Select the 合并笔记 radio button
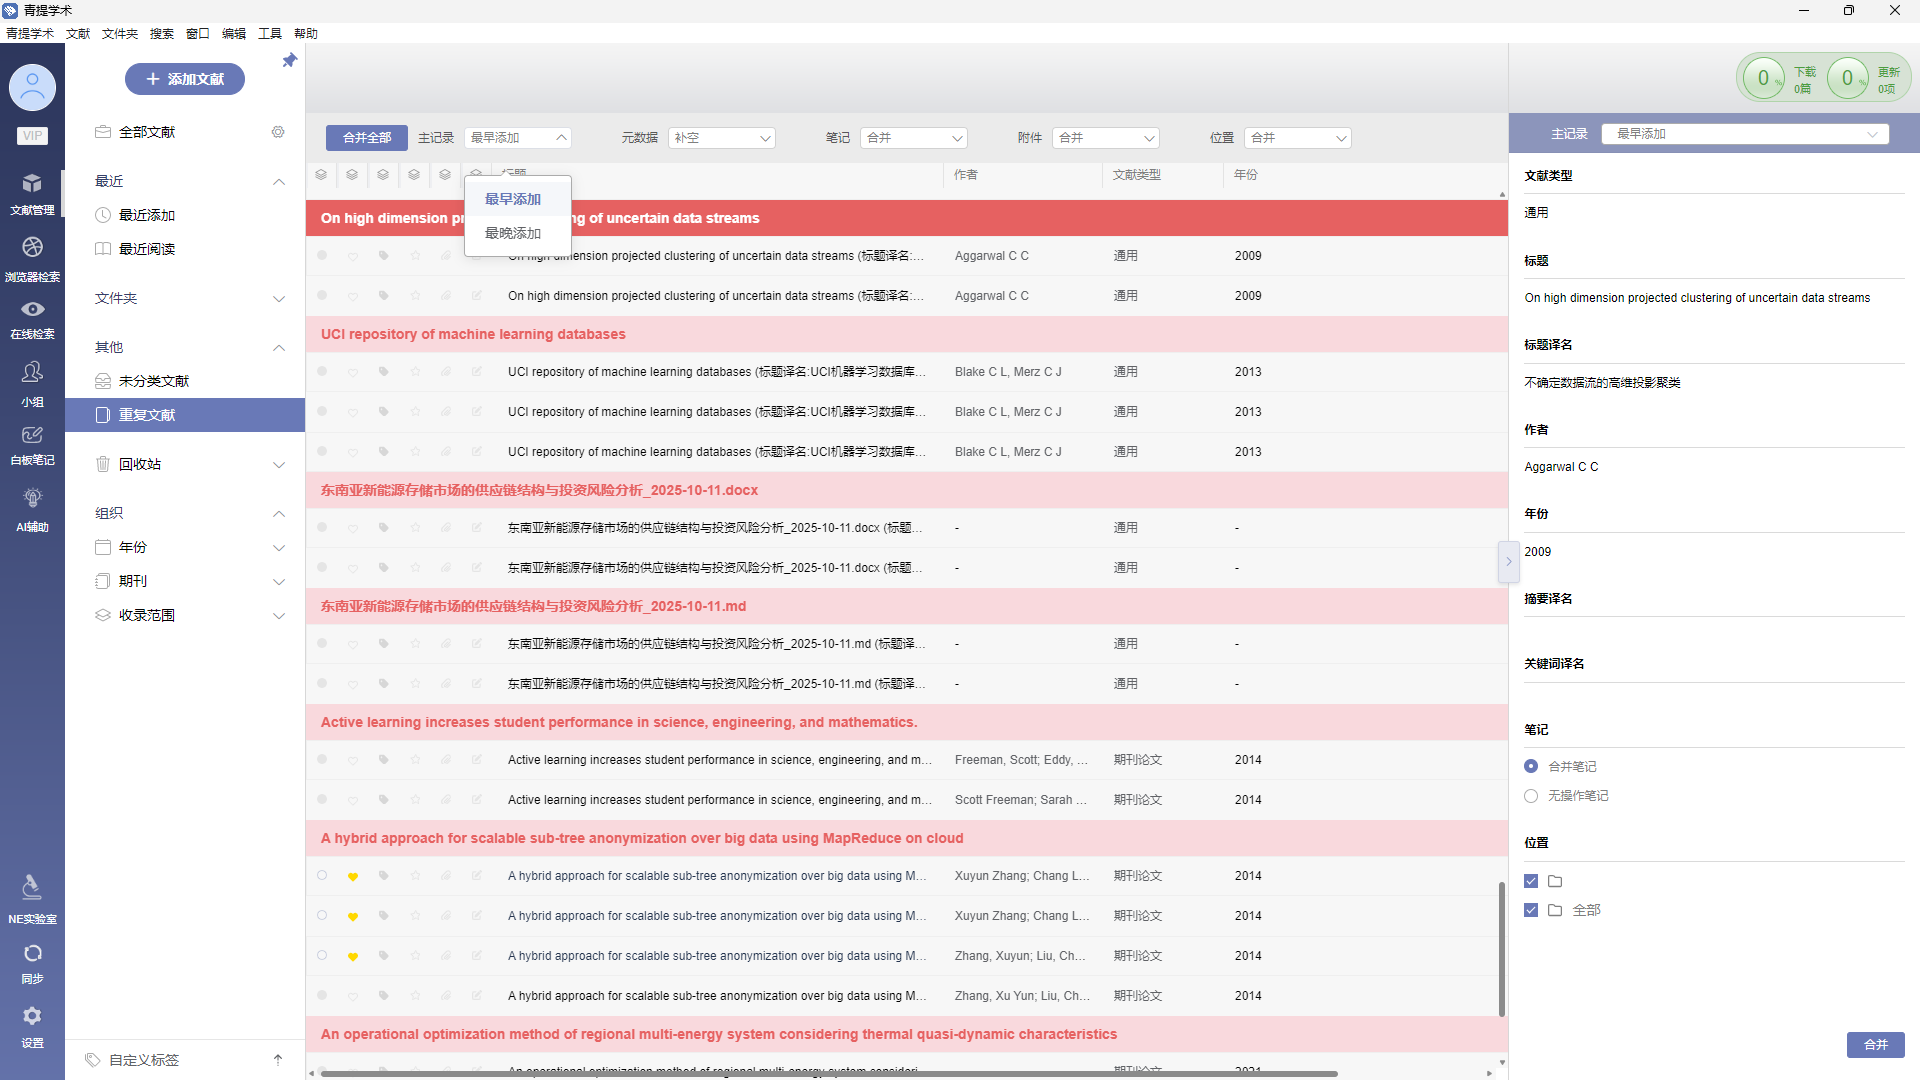The image size is (1920, 1080). point(1531,767)
